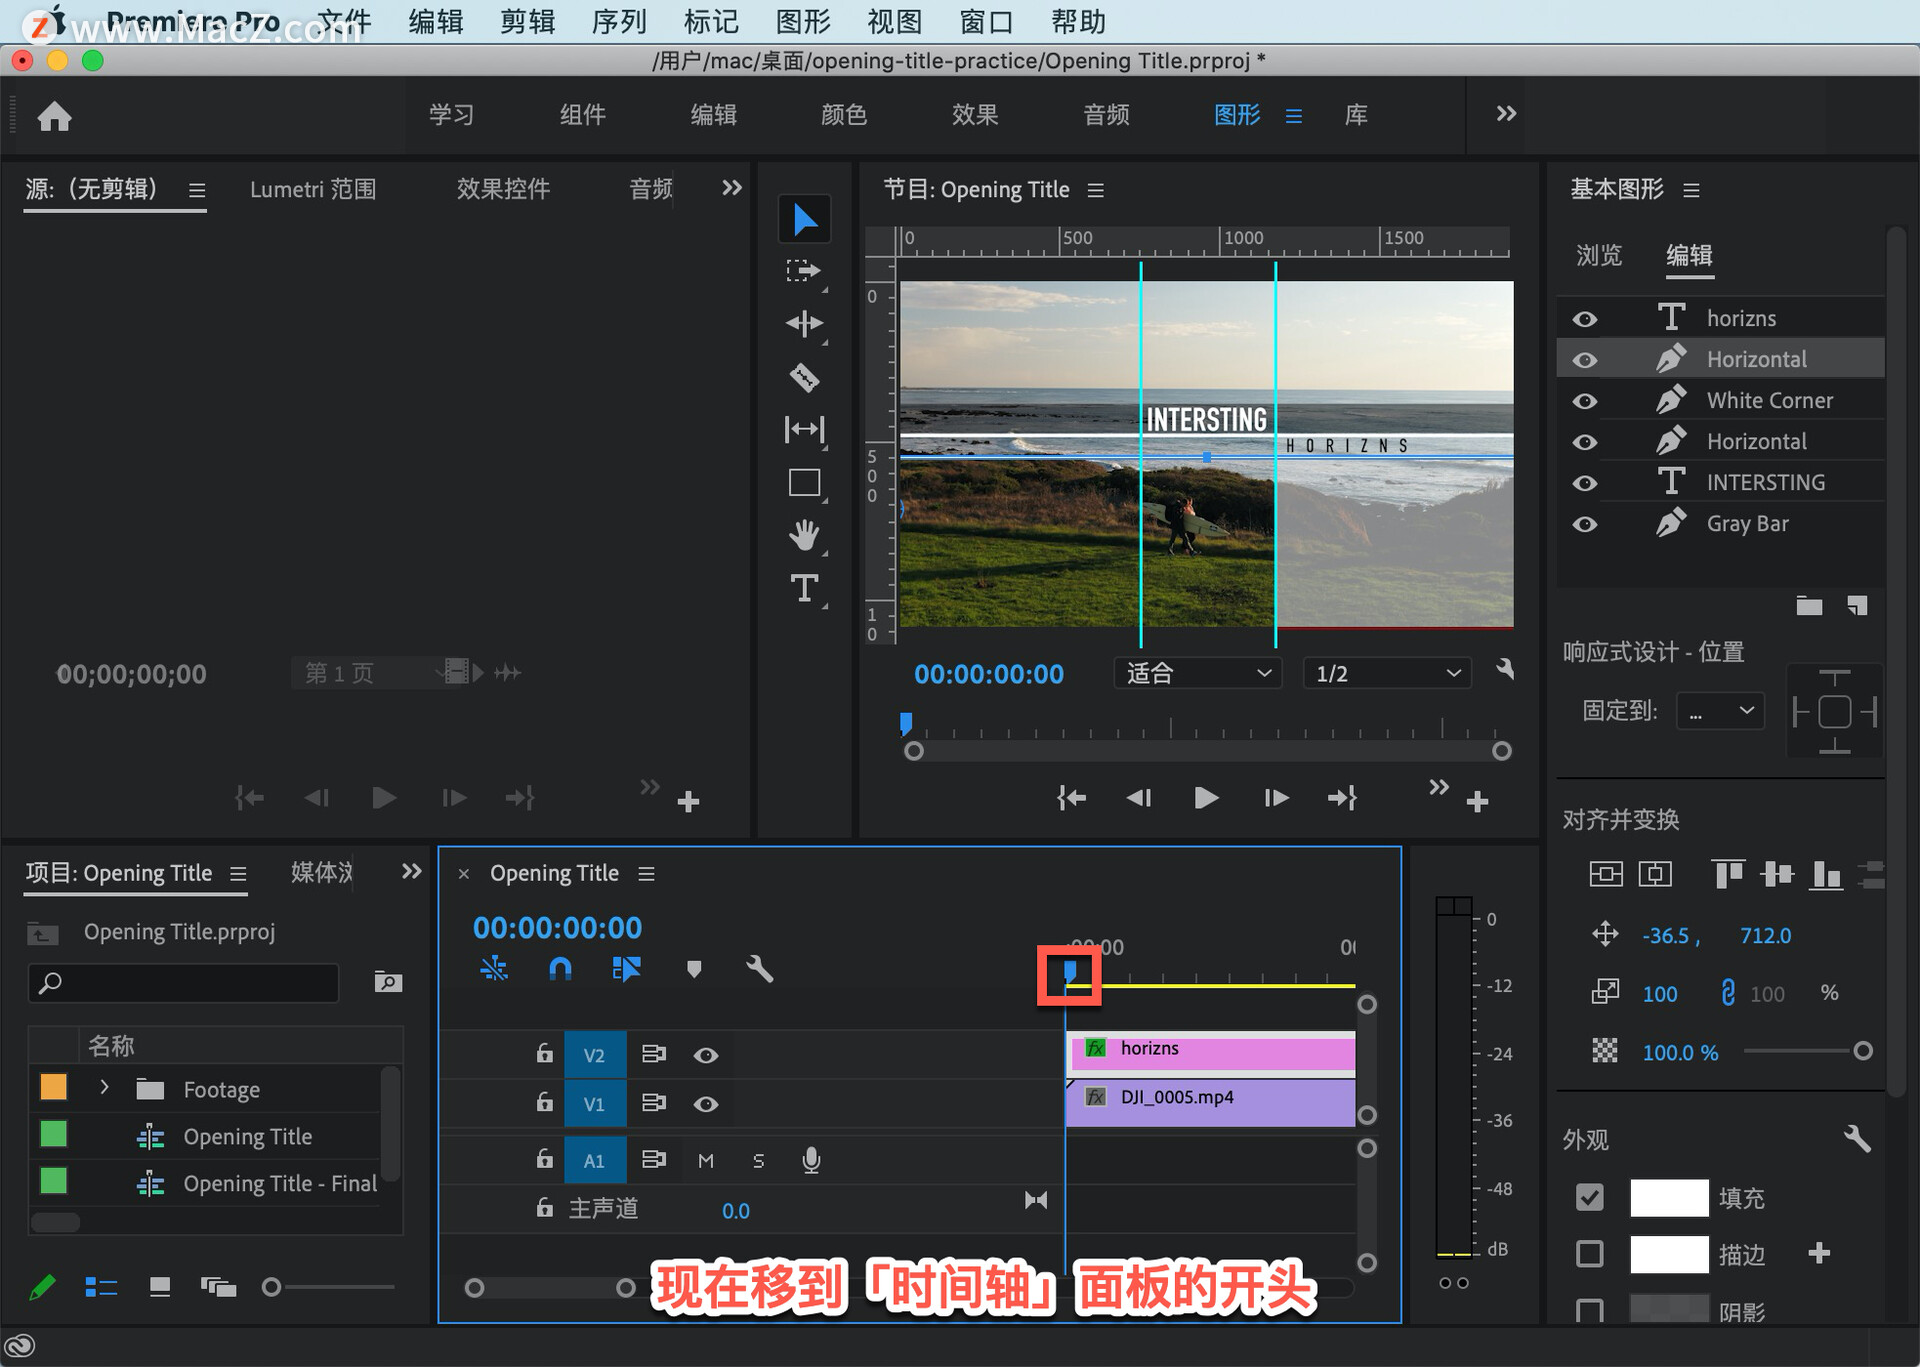Image resolution: width=1920 pixels, height=1367 pixels.
Task: Select the Rectangle tool
Action: (x=804, y=483)
